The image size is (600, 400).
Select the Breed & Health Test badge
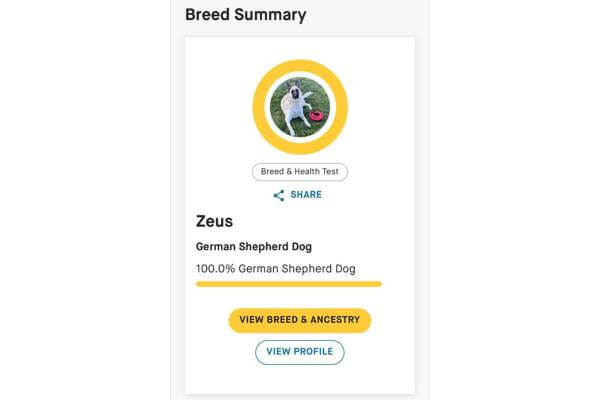[300, 171]
